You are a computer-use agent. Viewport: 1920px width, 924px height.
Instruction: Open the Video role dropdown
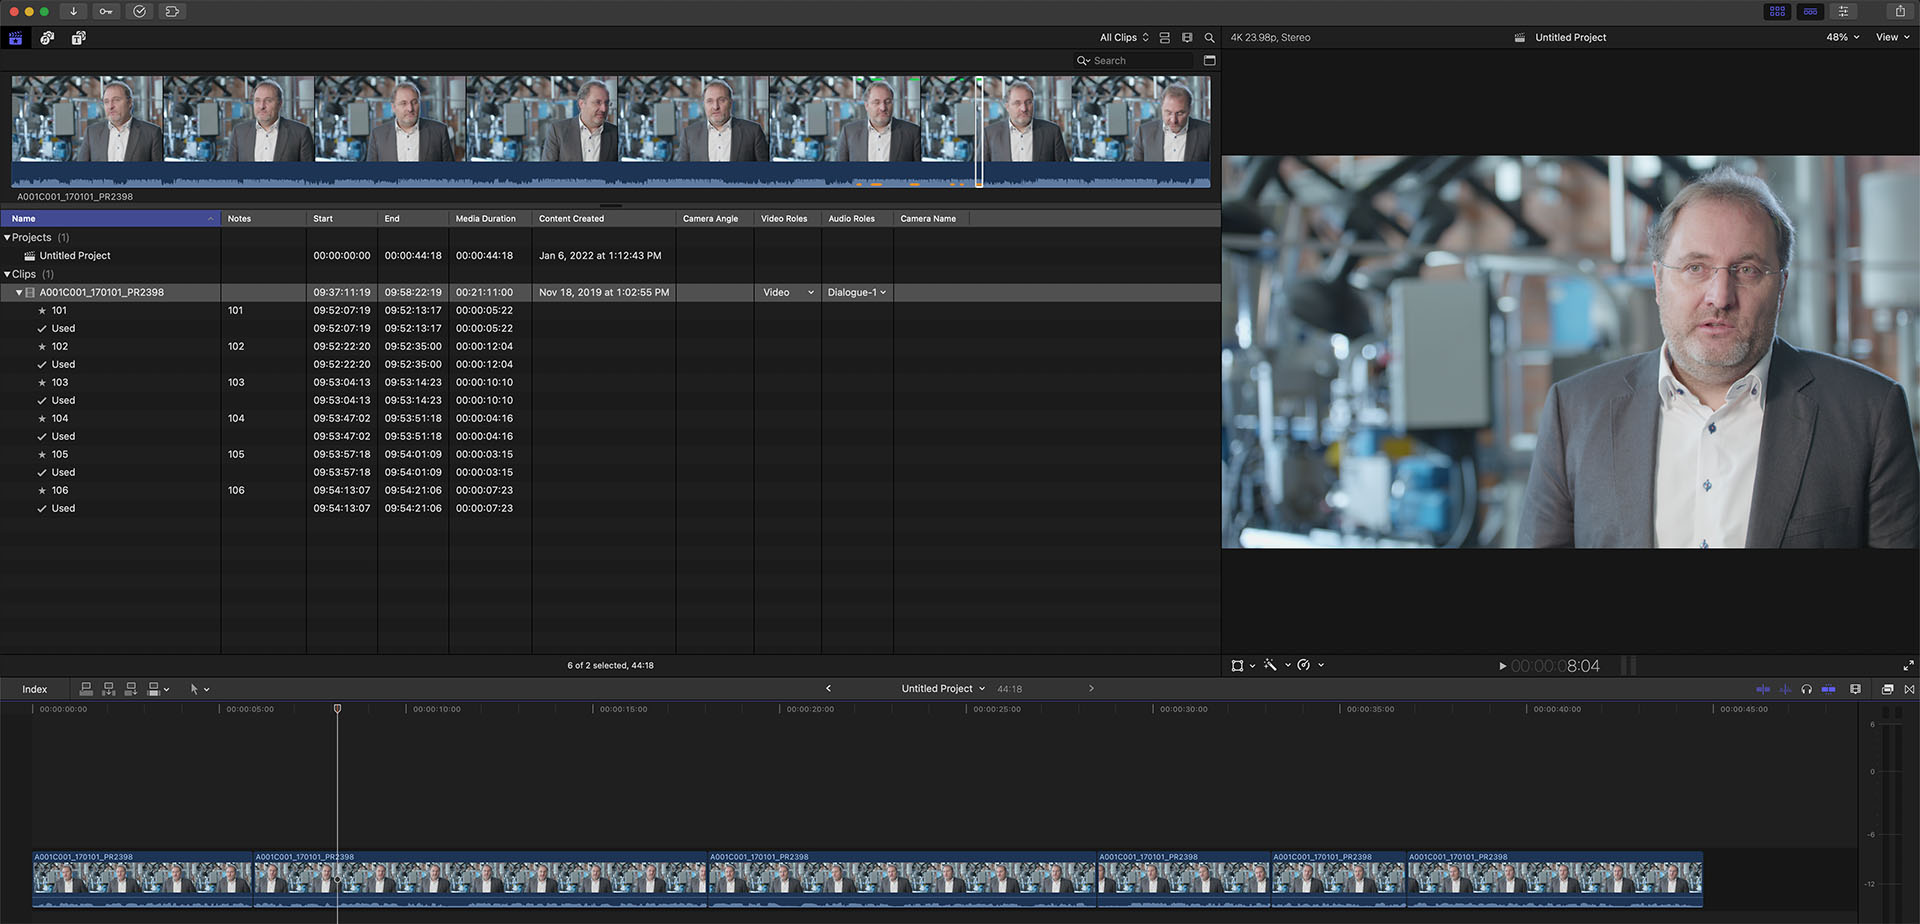point(788,292)
